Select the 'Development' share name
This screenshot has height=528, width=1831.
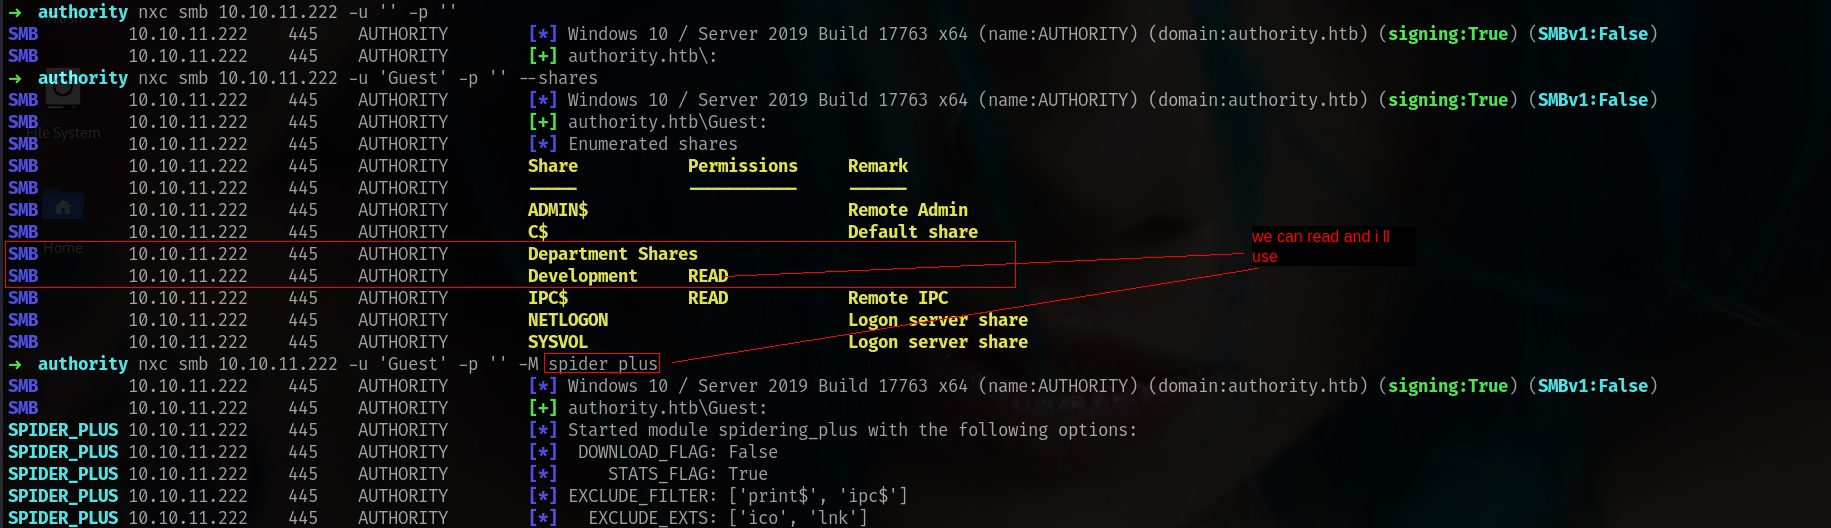[582, 276]
